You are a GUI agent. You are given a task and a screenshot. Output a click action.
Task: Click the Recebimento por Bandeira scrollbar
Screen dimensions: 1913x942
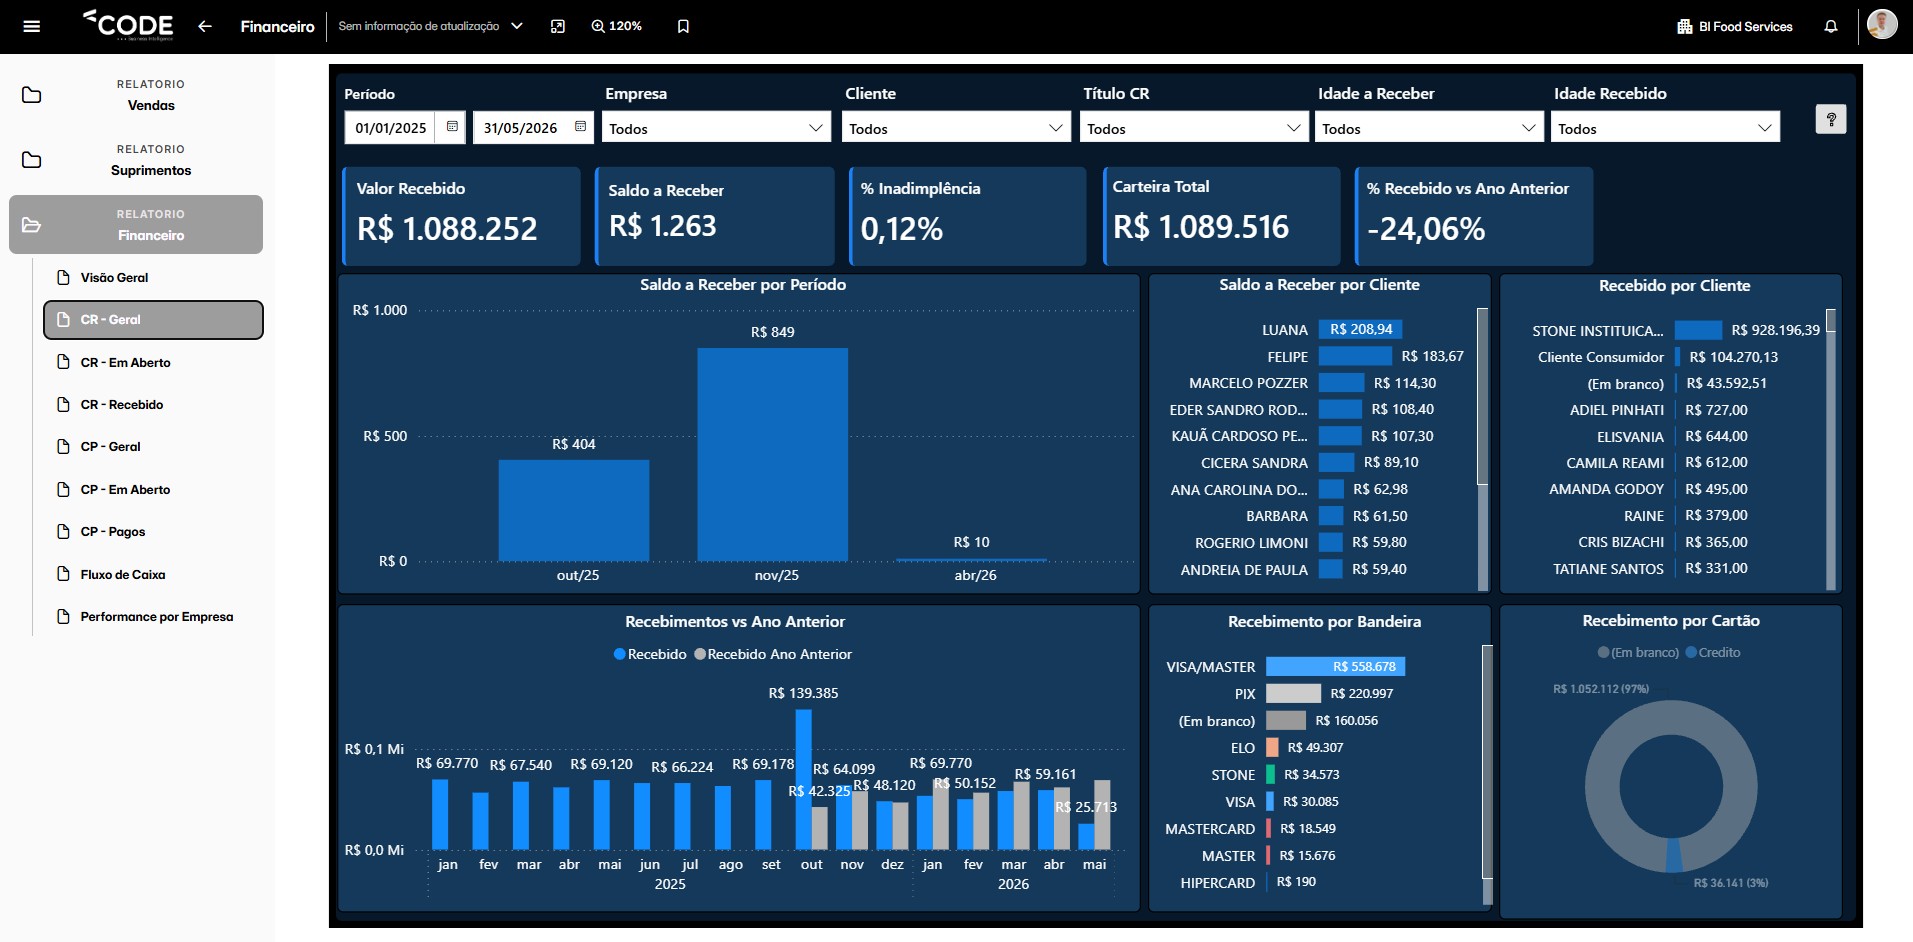tap(1487, 762)
